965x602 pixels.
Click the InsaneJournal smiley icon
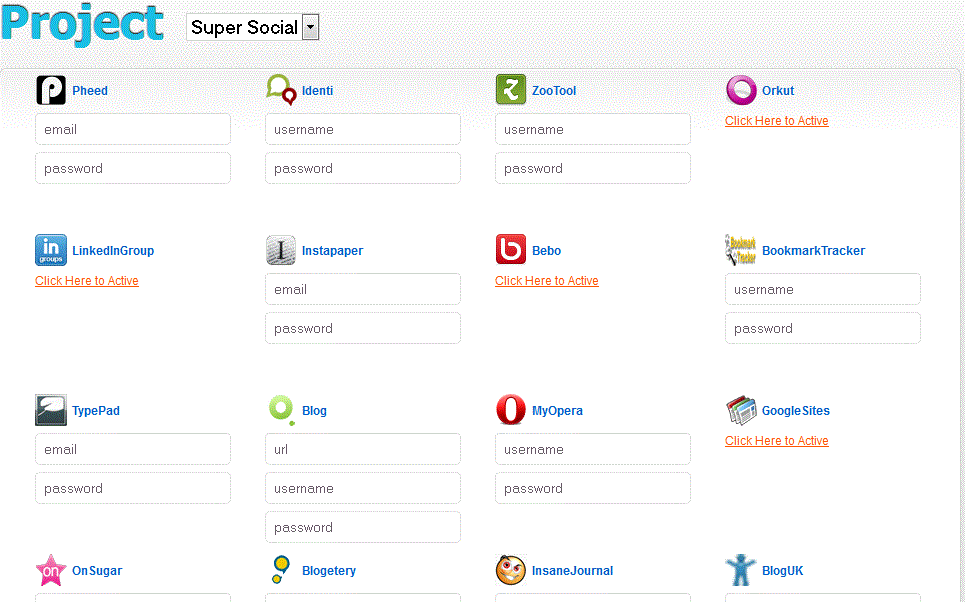click(x=511, y=570)
